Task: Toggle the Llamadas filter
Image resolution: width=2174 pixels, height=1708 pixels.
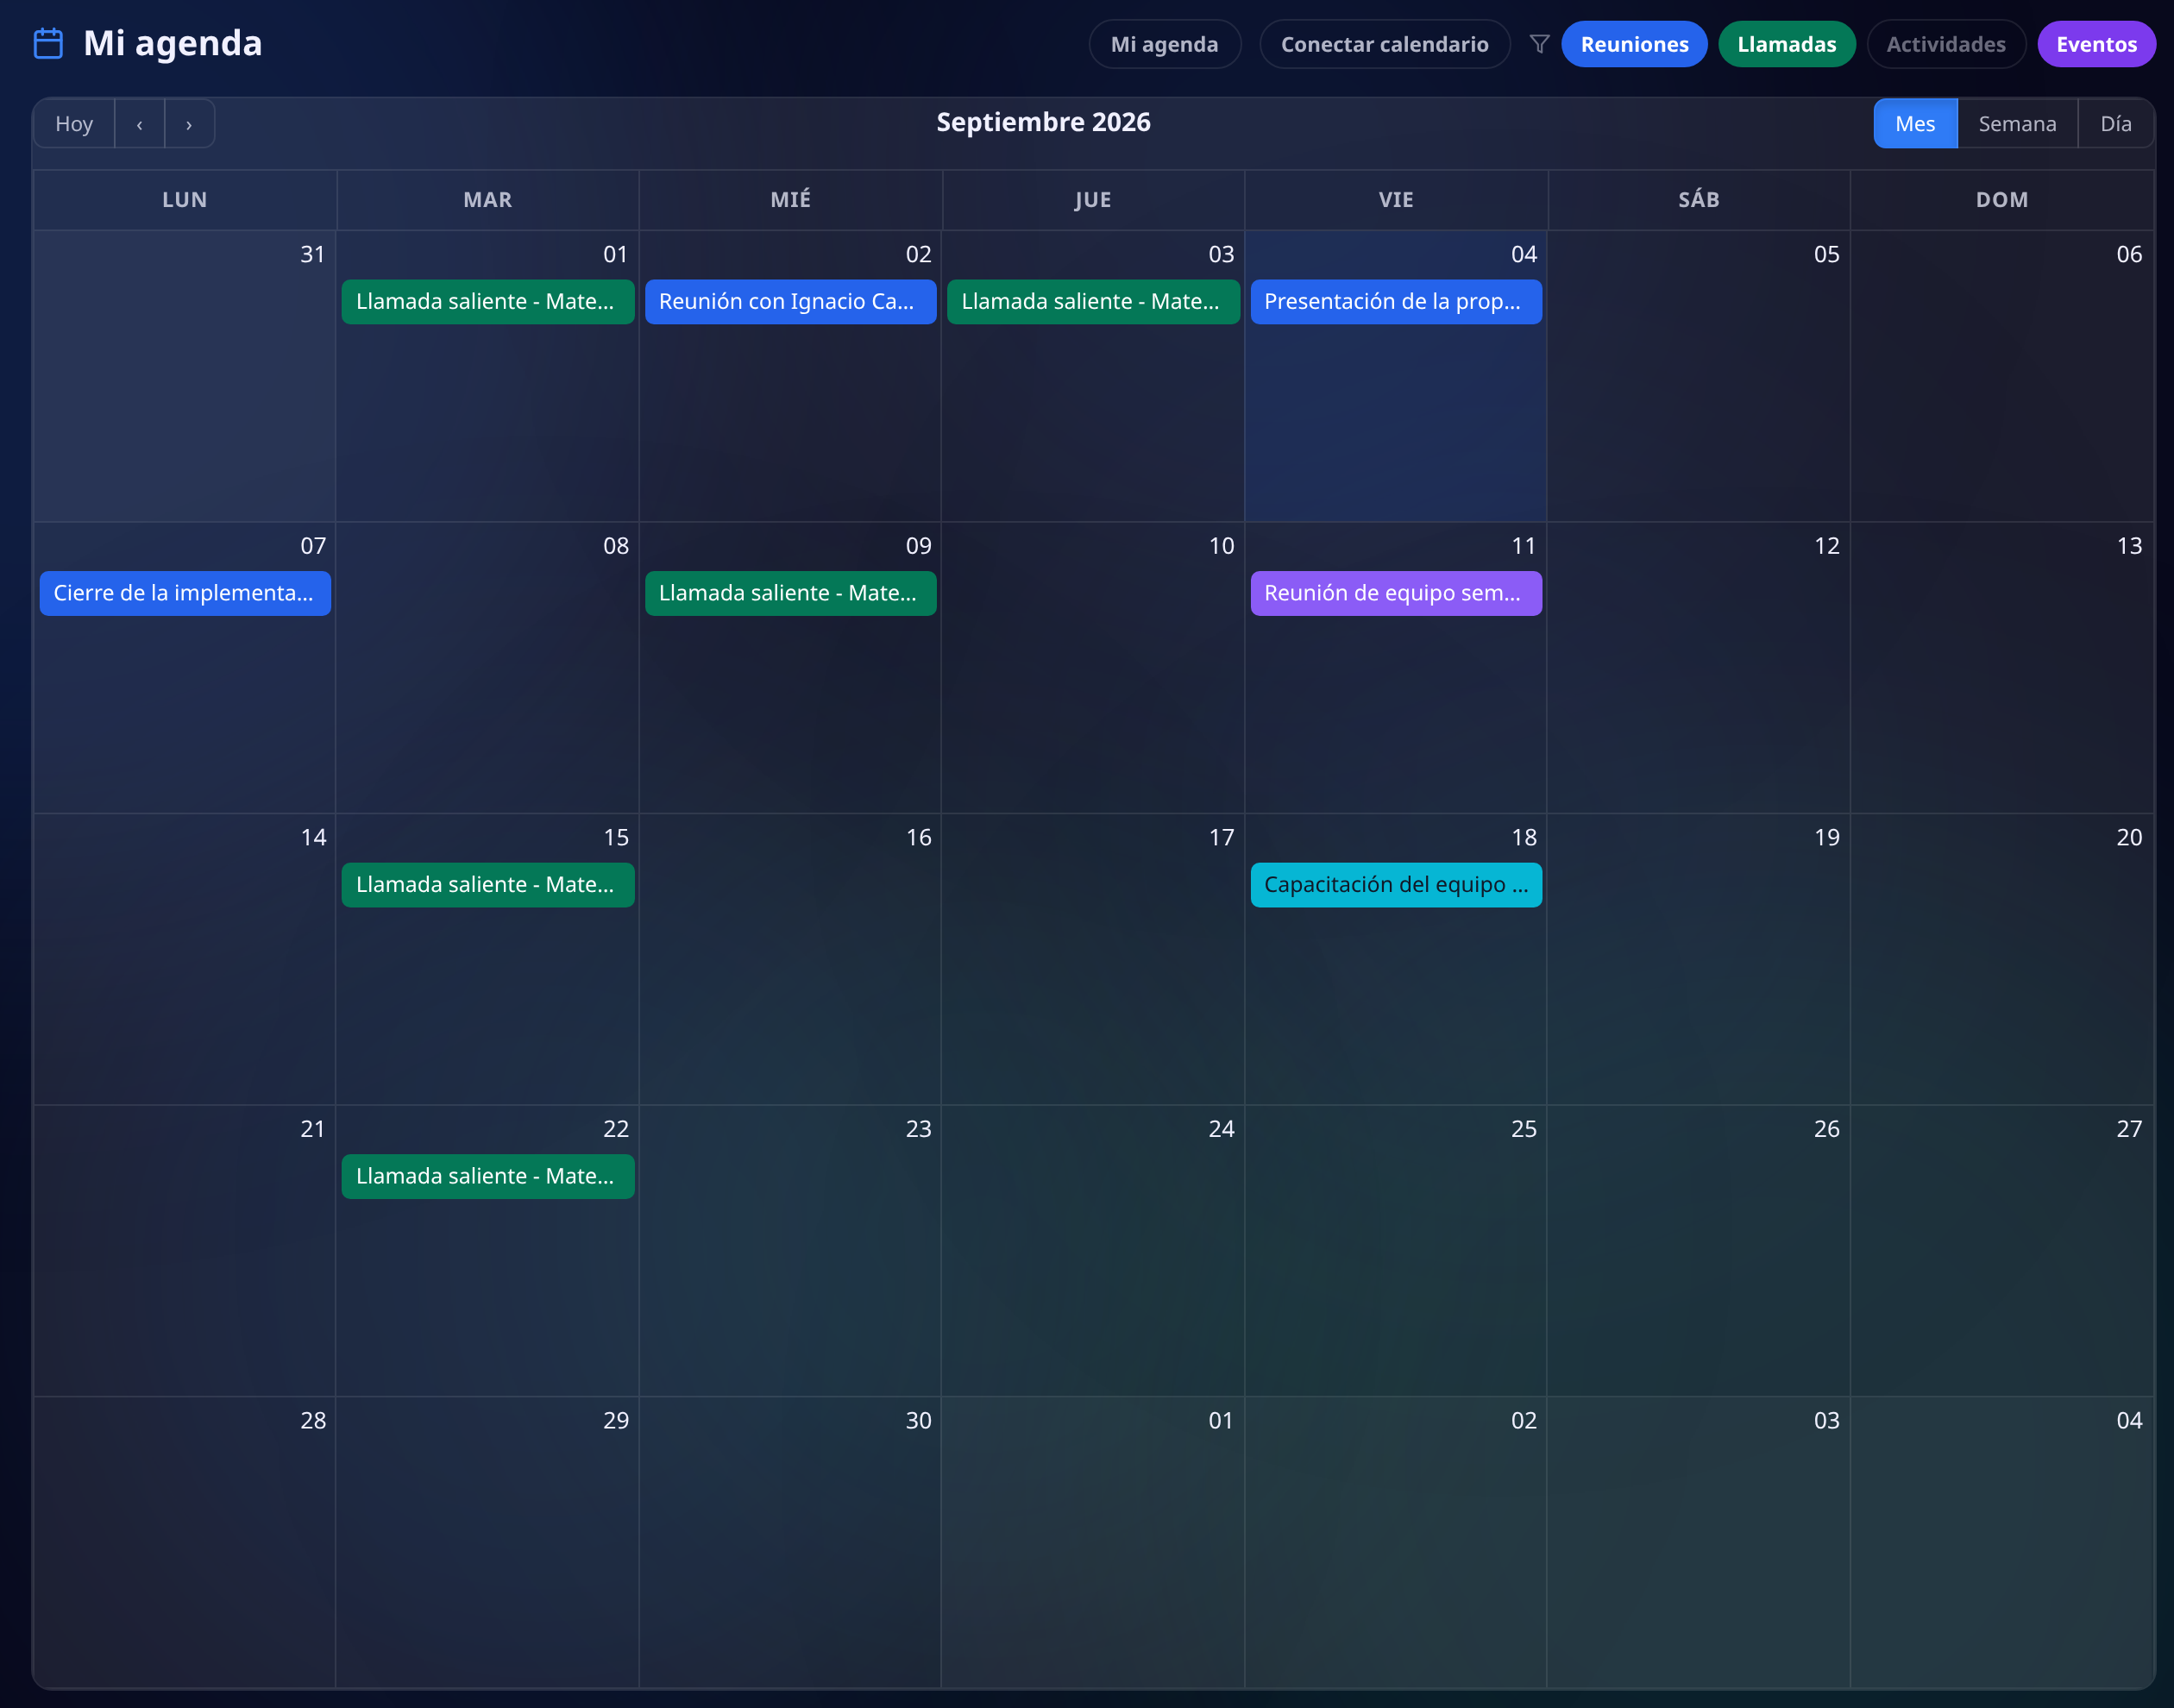Action: pyautogui.click(x=1786, y=44)
